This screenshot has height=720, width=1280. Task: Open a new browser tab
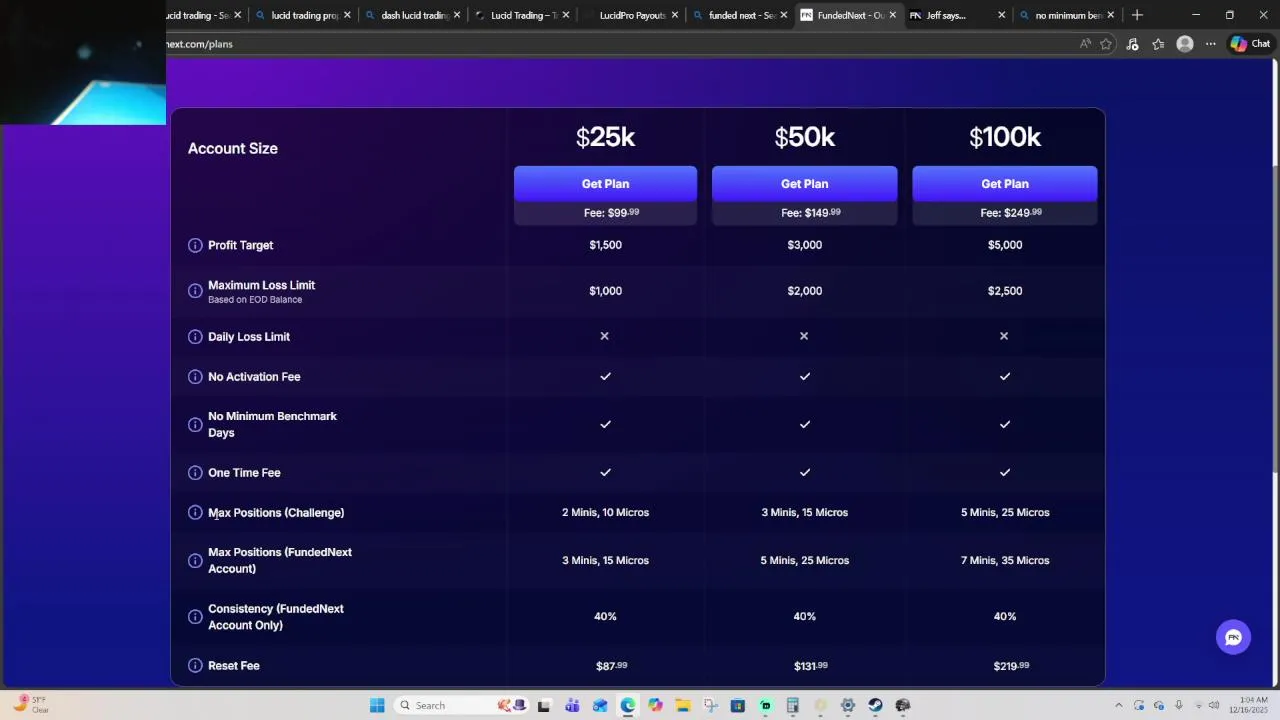[1137, 15]
